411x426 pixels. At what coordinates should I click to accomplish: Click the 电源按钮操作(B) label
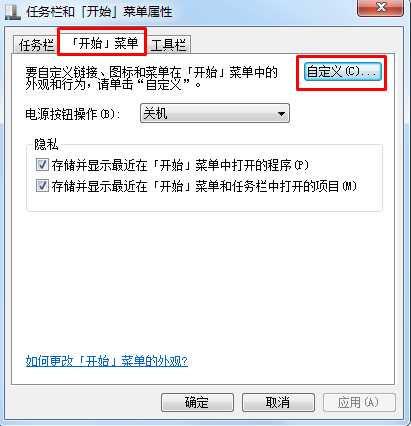coord(73,114)
